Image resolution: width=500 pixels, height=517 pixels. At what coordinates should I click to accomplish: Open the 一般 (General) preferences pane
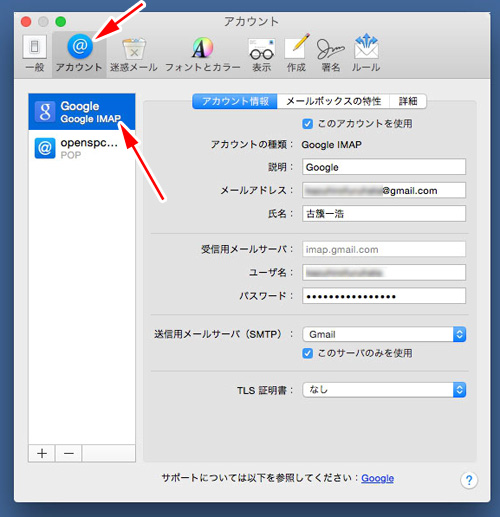pos(35,53)
